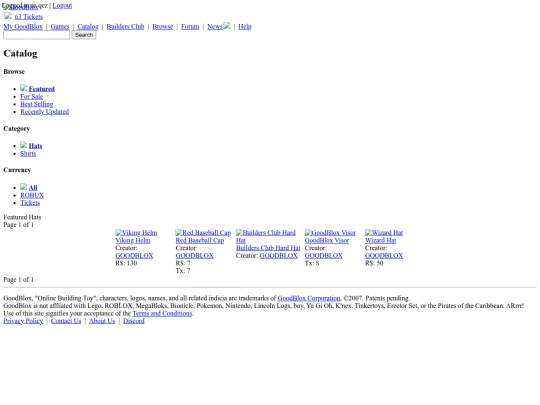Select the Shirts category
Viewport: 540px width, 405px height.
tap(28, 154)
